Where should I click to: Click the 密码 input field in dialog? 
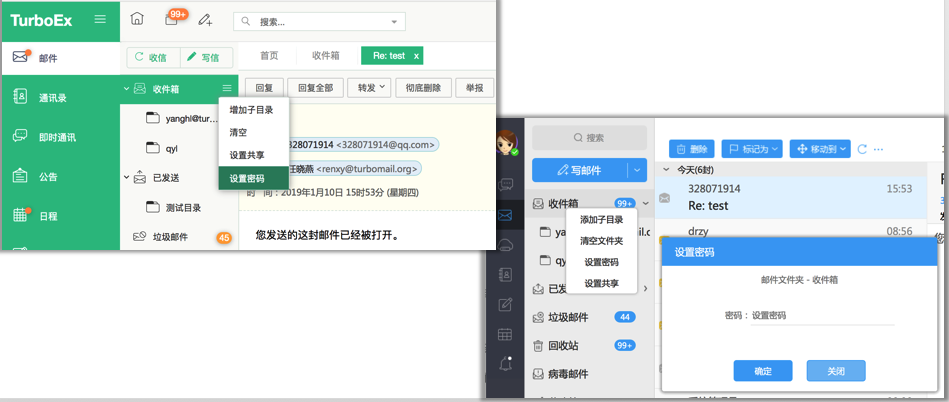tap(820, 315)
